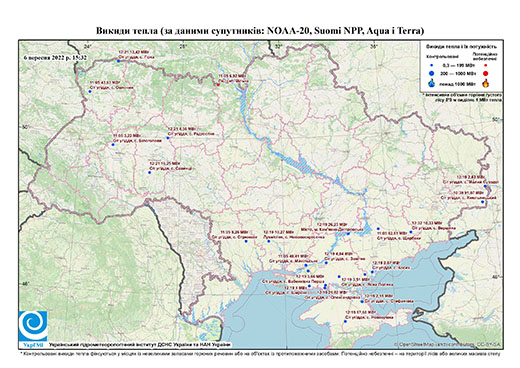This screenshot has width=520, height=368.
Task: Click the blue marker labeled 13.42 MW
Action: 118,61
